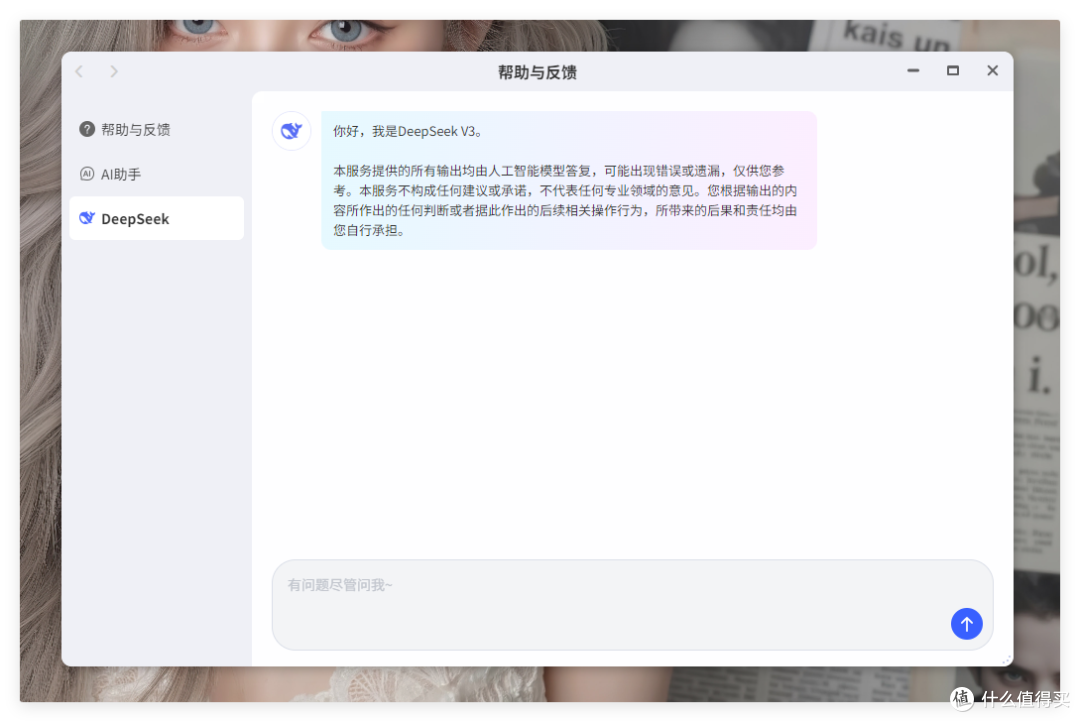
Task: Go back with the left arrow
Action: pyautogui.click(x=79, y=72)
